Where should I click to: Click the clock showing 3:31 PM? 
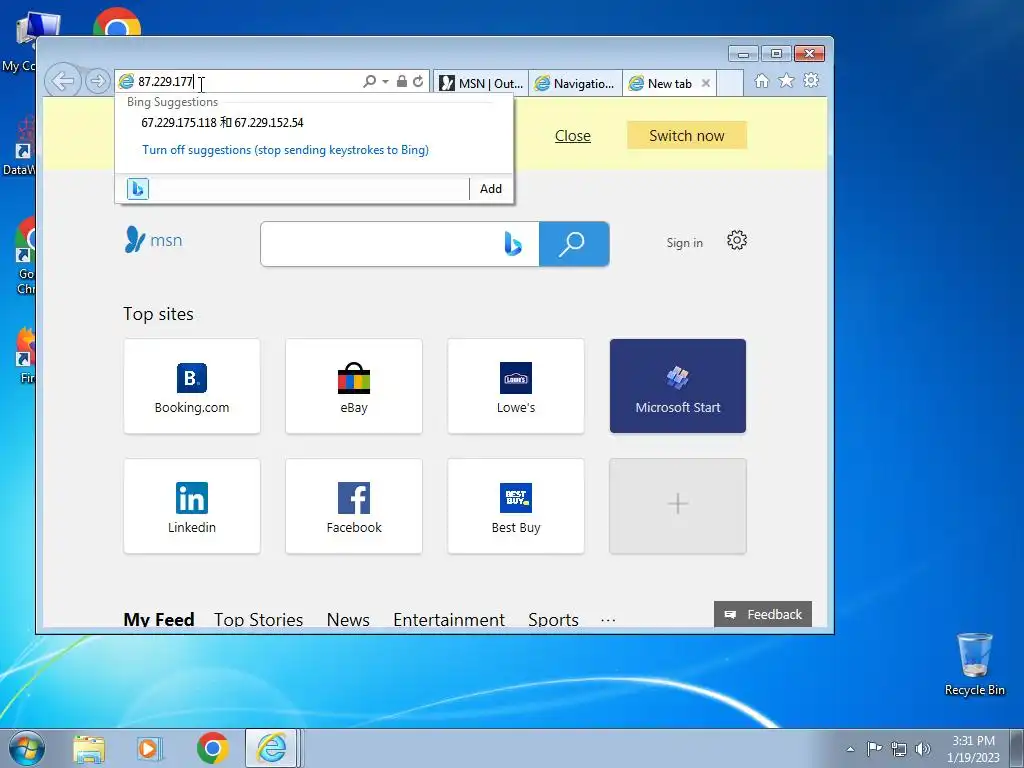tap(973, 748)
